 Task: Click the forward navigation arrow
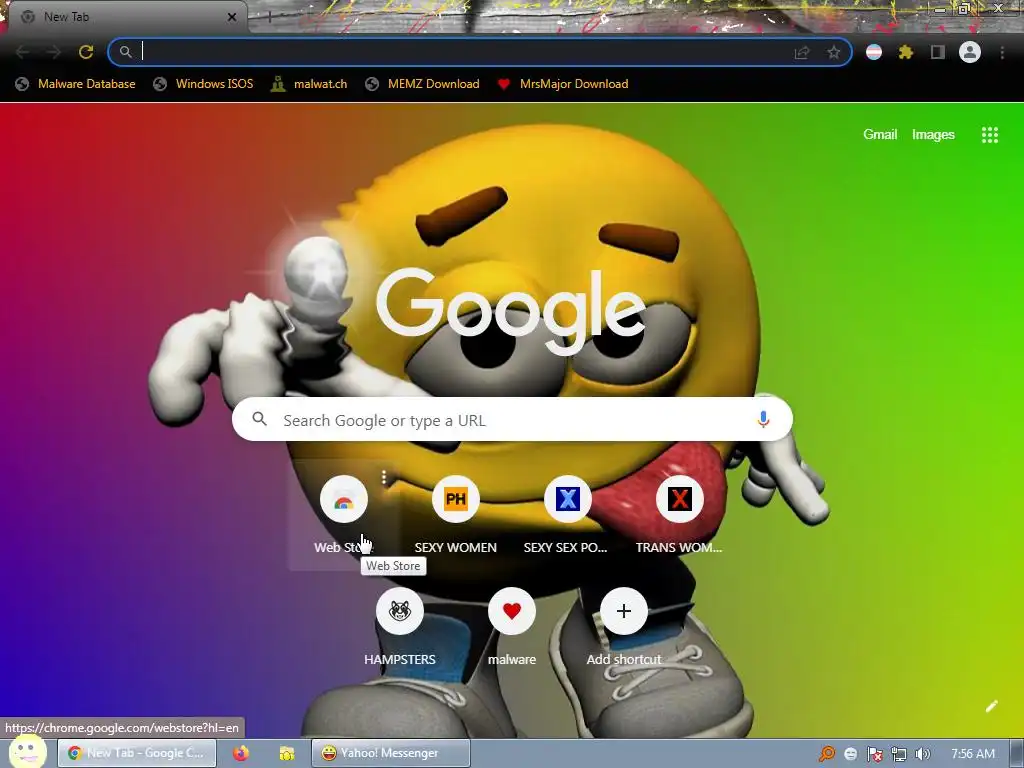tap(54, 52)
